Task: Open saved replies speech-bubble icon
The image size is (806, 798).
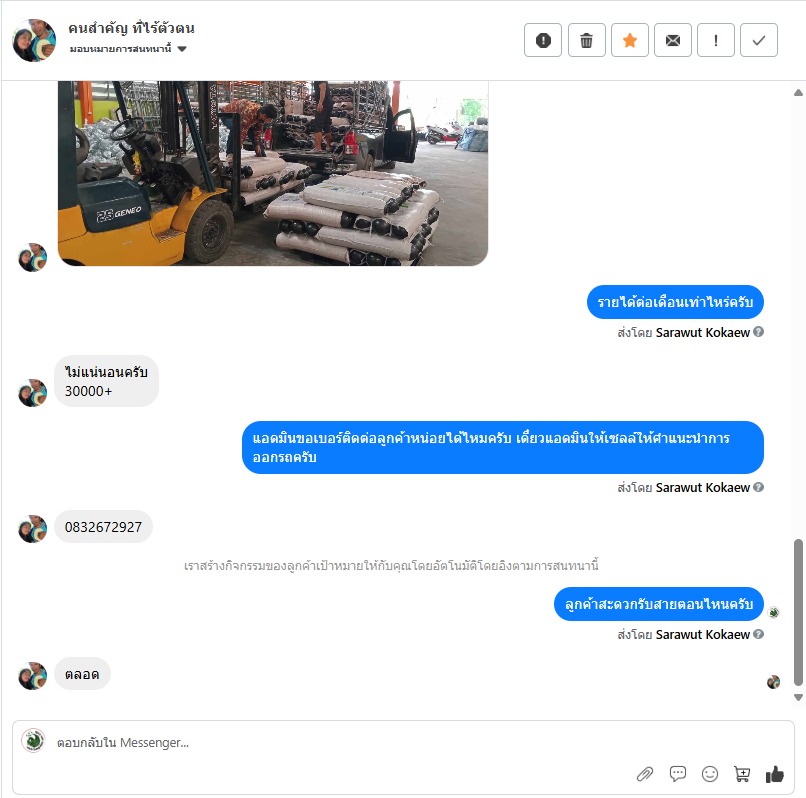Action: tap(677, 773)
